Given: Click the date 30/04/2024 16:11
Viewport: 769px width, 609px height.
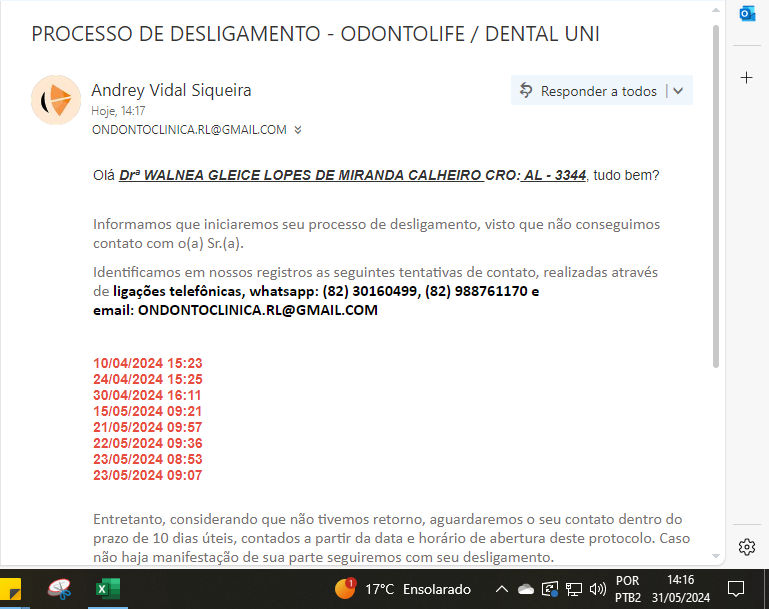Looking at the screenshot, I should pyautogui.click(x=147, y=395).
